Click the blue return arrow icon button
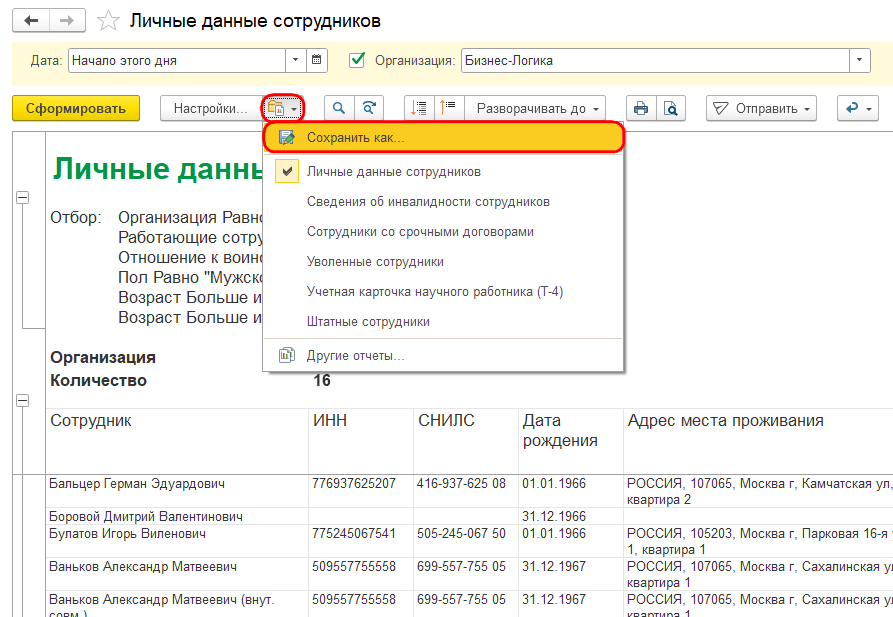The width and height of the screenshot is (893, 617). (858, 108)
